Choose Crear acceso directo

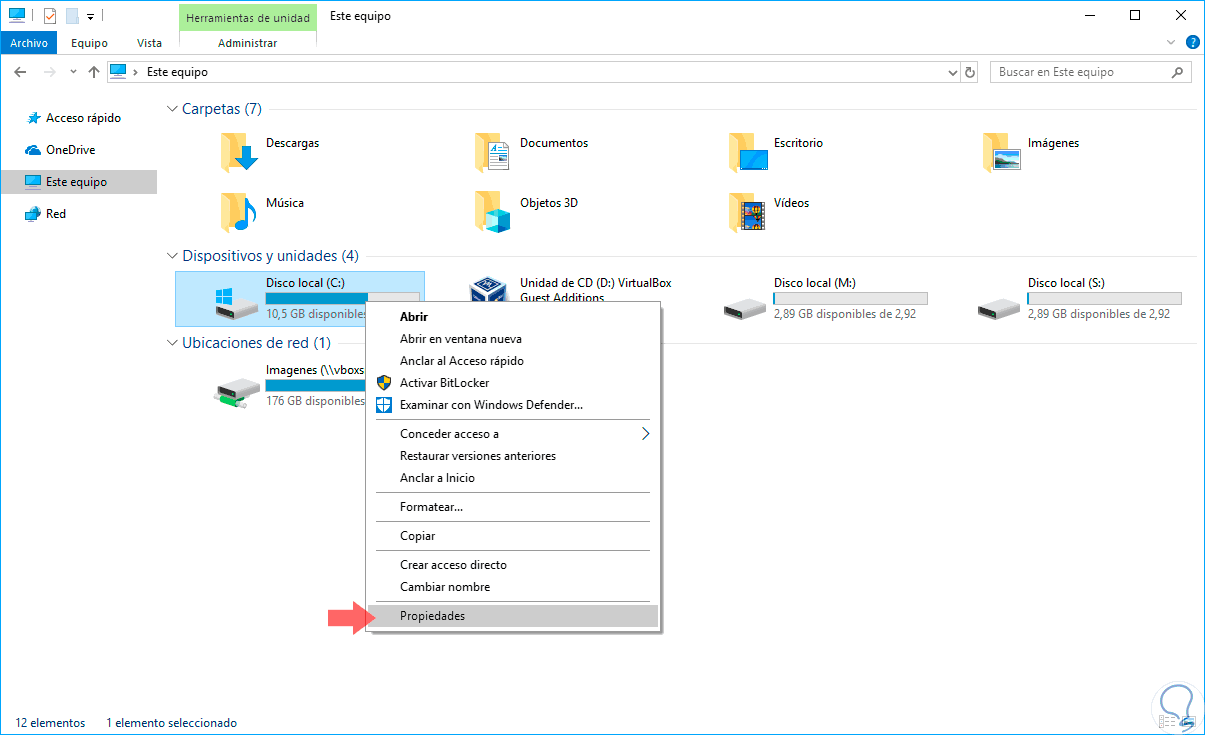[513, 565]
